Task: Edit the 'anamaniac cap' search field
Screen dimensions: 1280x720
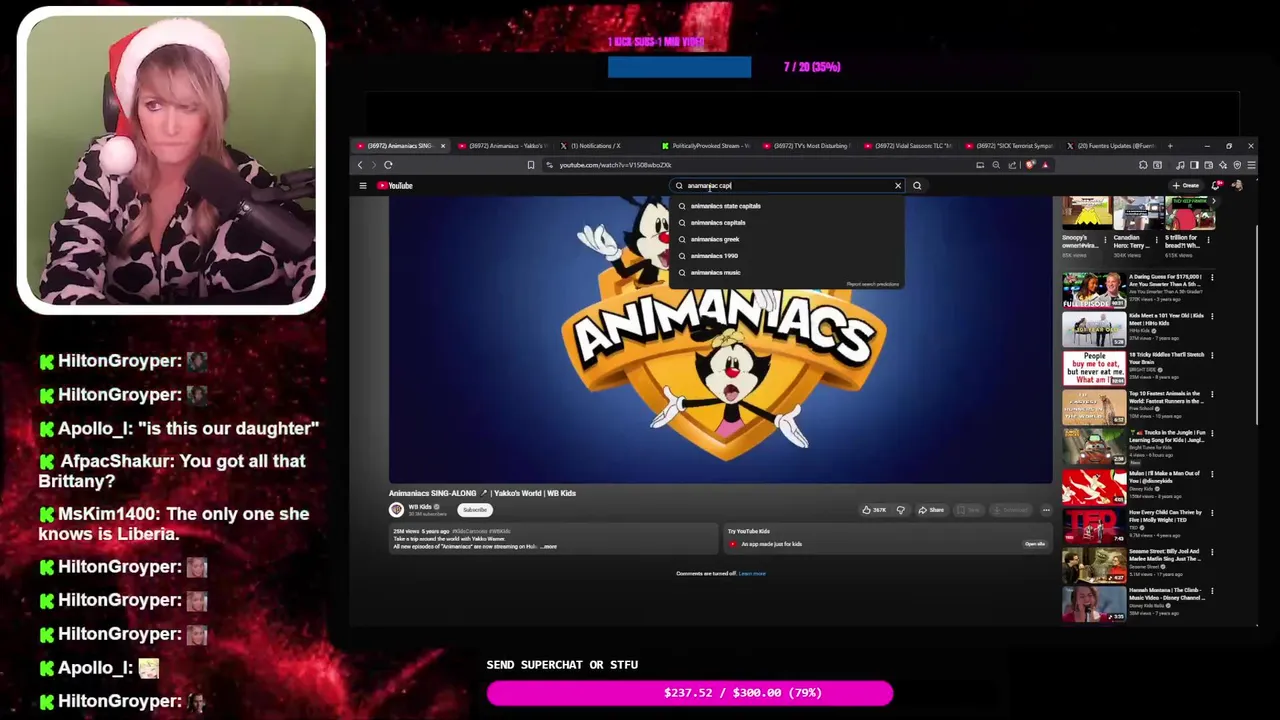Action: 786,185
